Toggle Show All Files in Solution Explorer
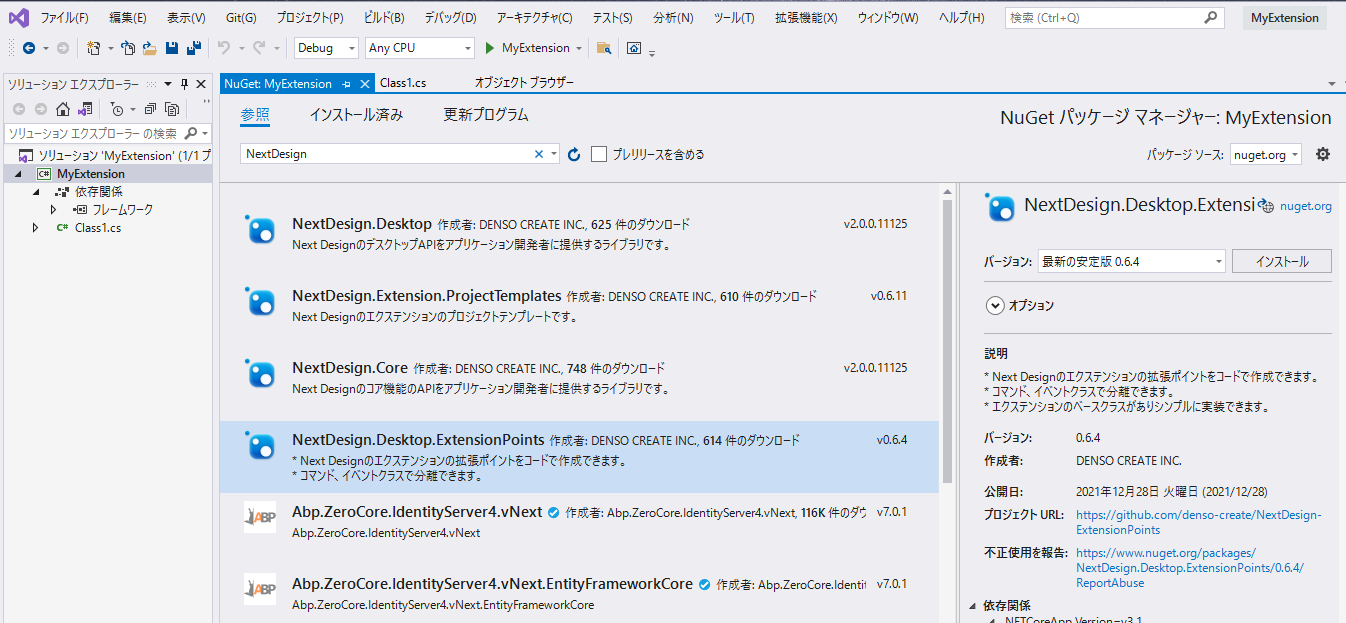 pos(172,109)
